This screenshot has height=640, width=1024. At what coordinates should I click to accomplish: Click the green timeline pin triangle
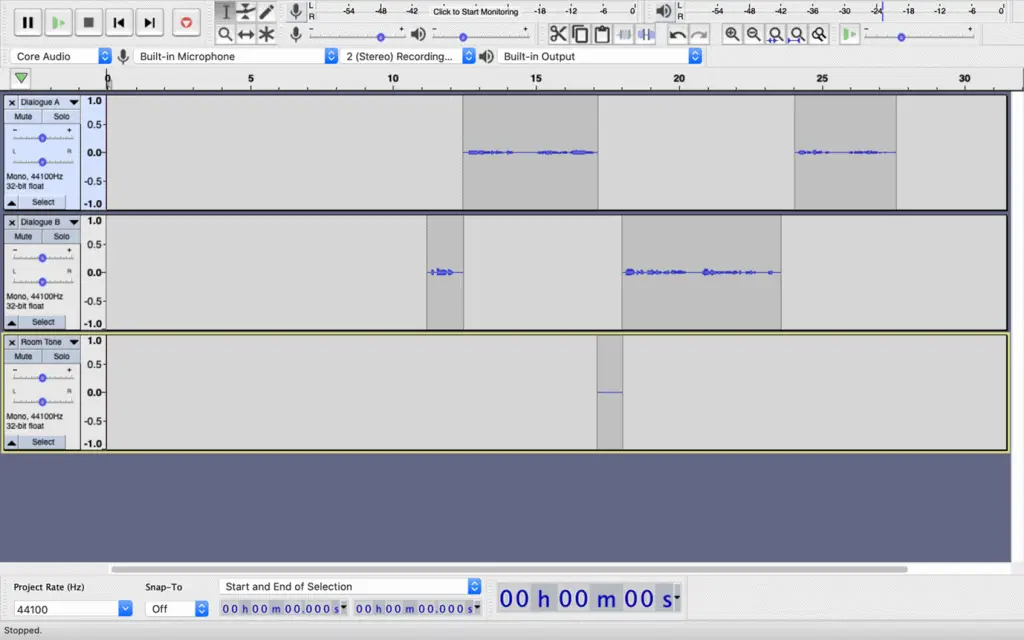(21, 78)
